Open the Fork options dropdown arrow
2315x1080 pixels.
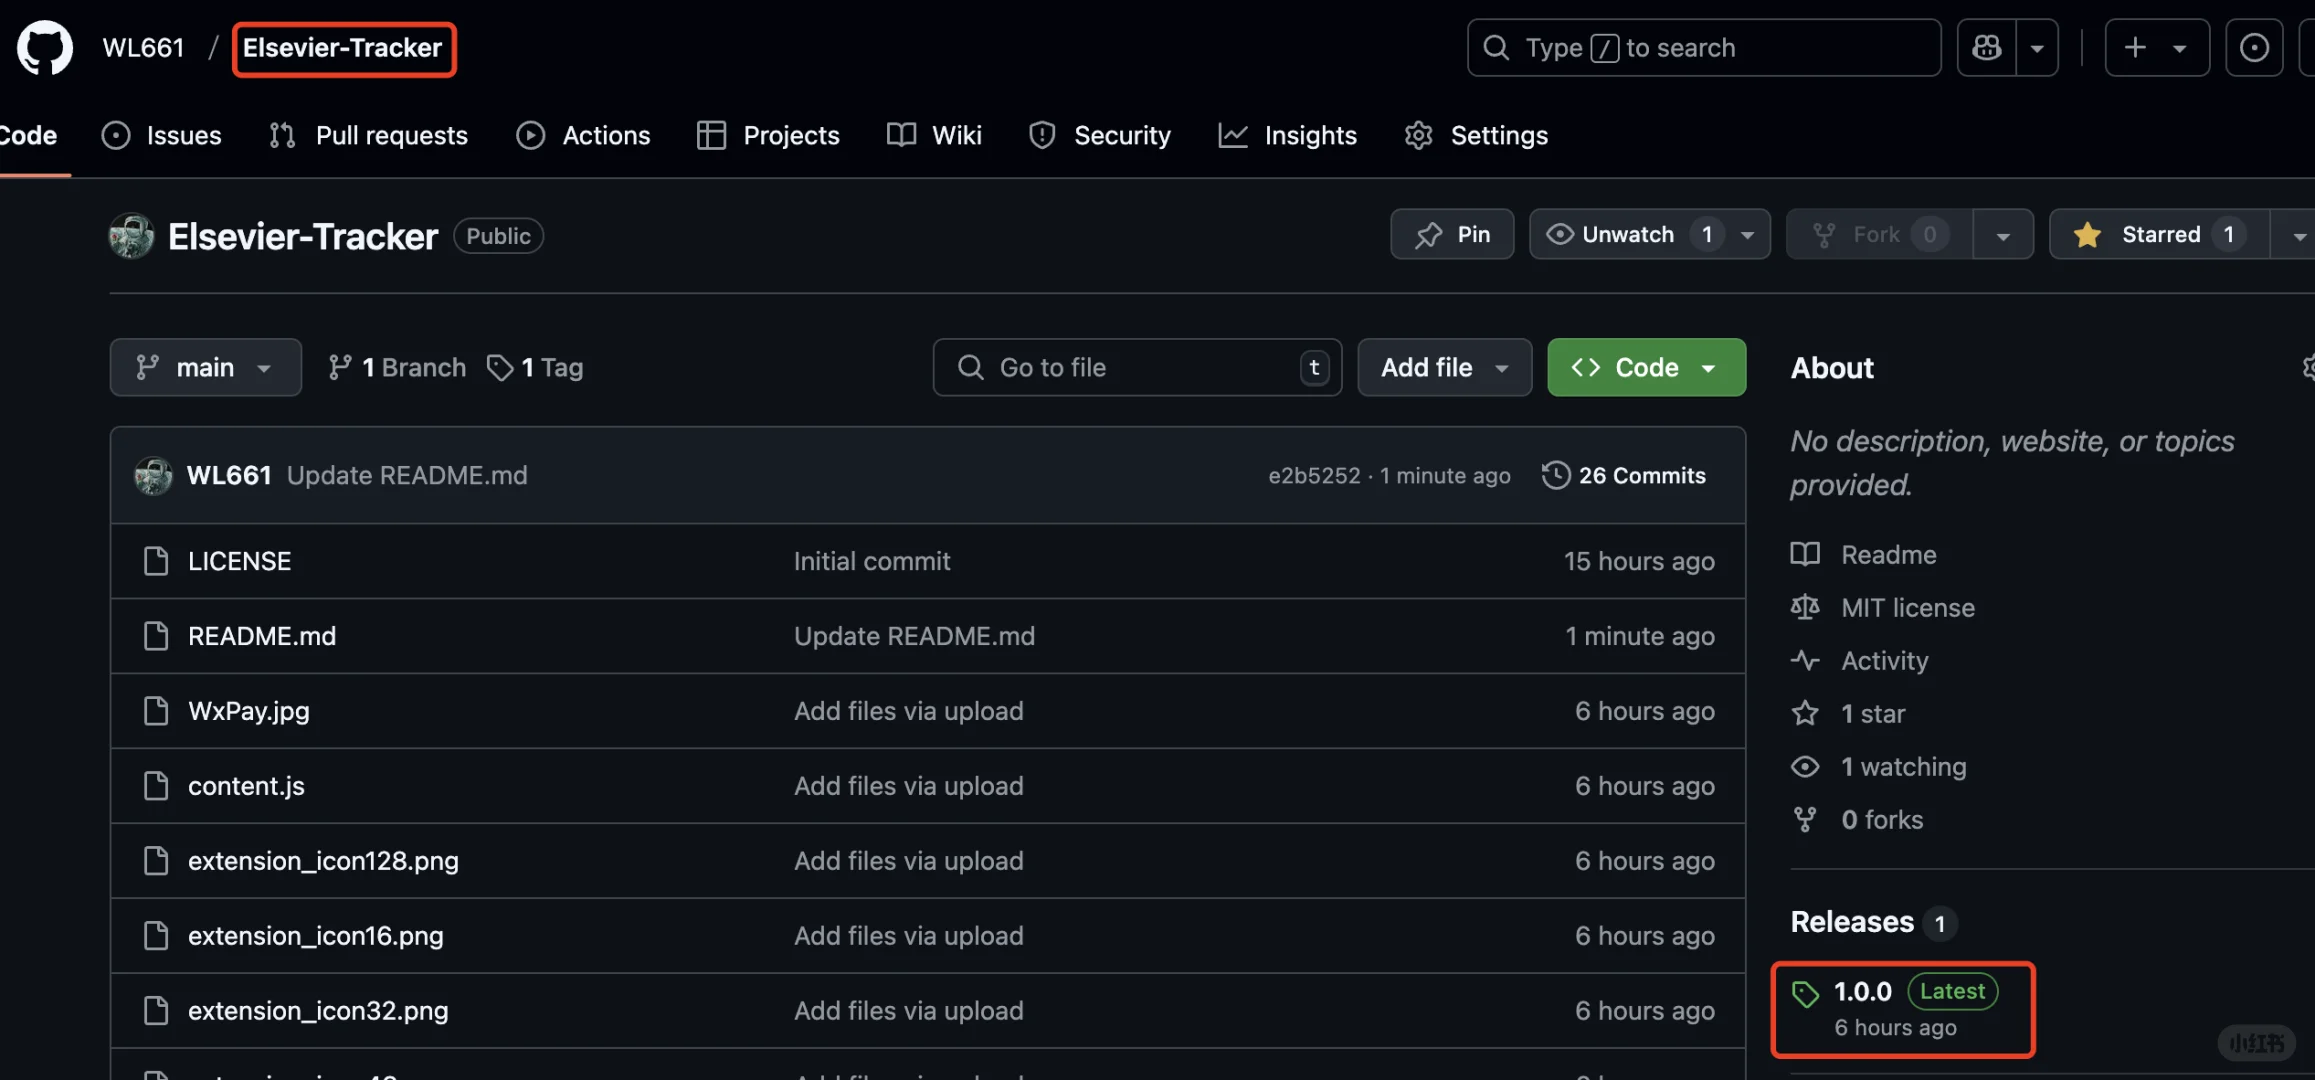2003,234
